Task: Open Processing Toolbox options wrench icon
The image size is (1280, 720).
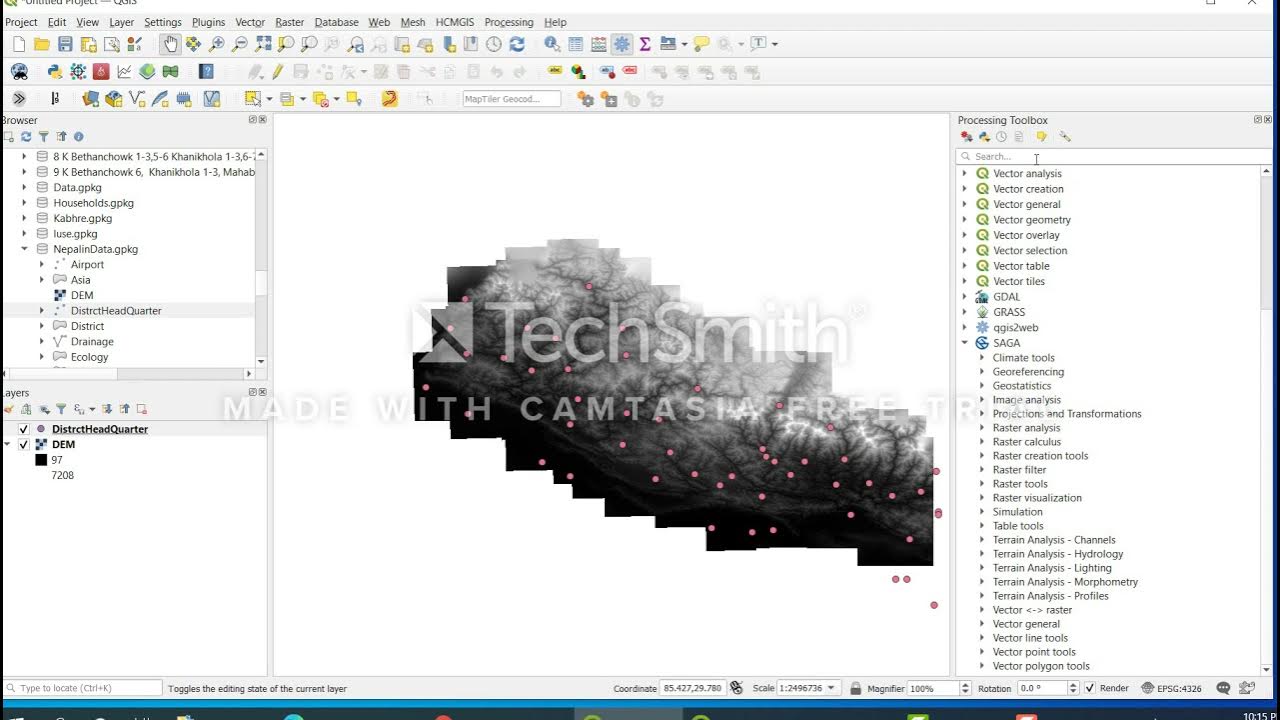Action: click(x=1065, y=137)
